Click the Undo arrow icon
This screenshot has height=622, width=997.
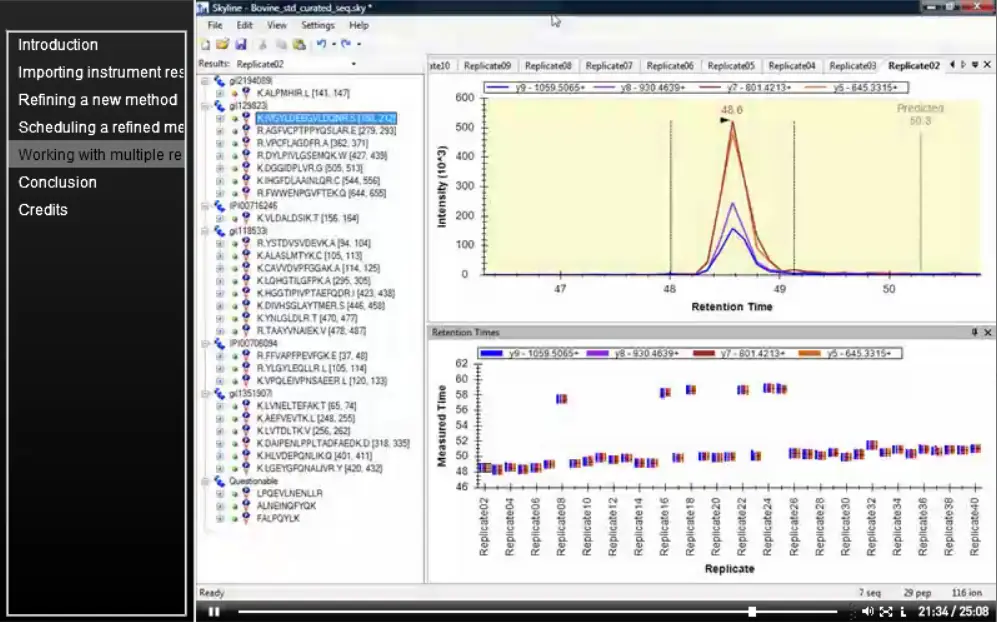tap(322, 44)
